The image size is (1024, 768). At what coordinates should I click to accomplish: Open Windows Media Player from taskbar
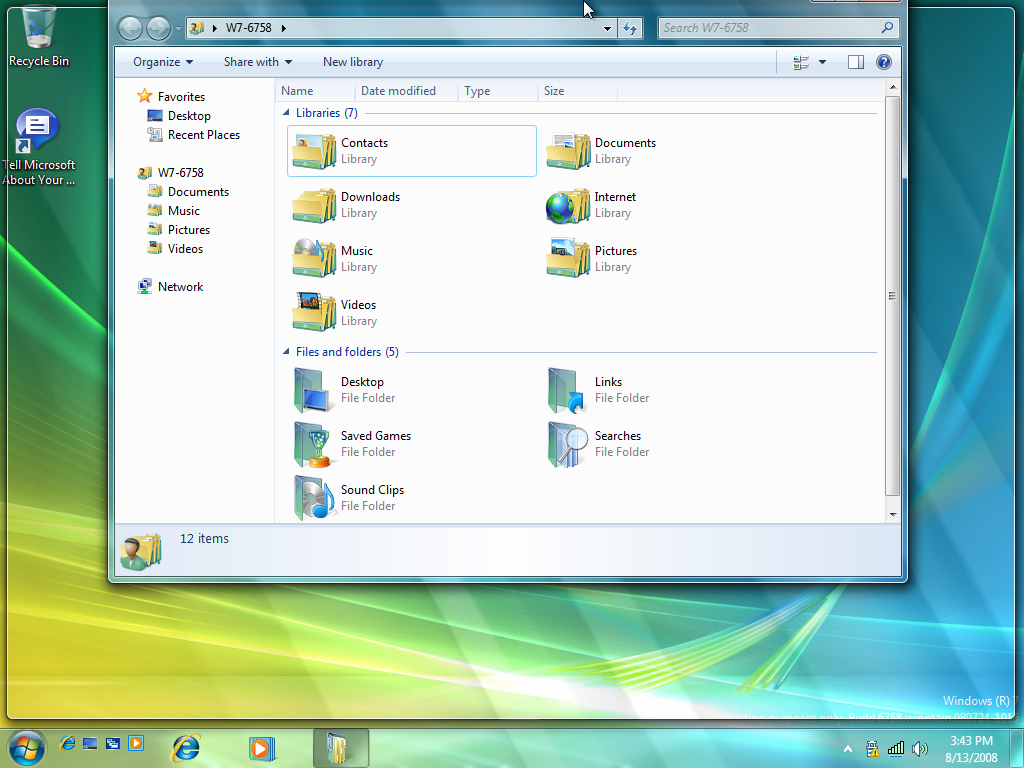(260, 747)
